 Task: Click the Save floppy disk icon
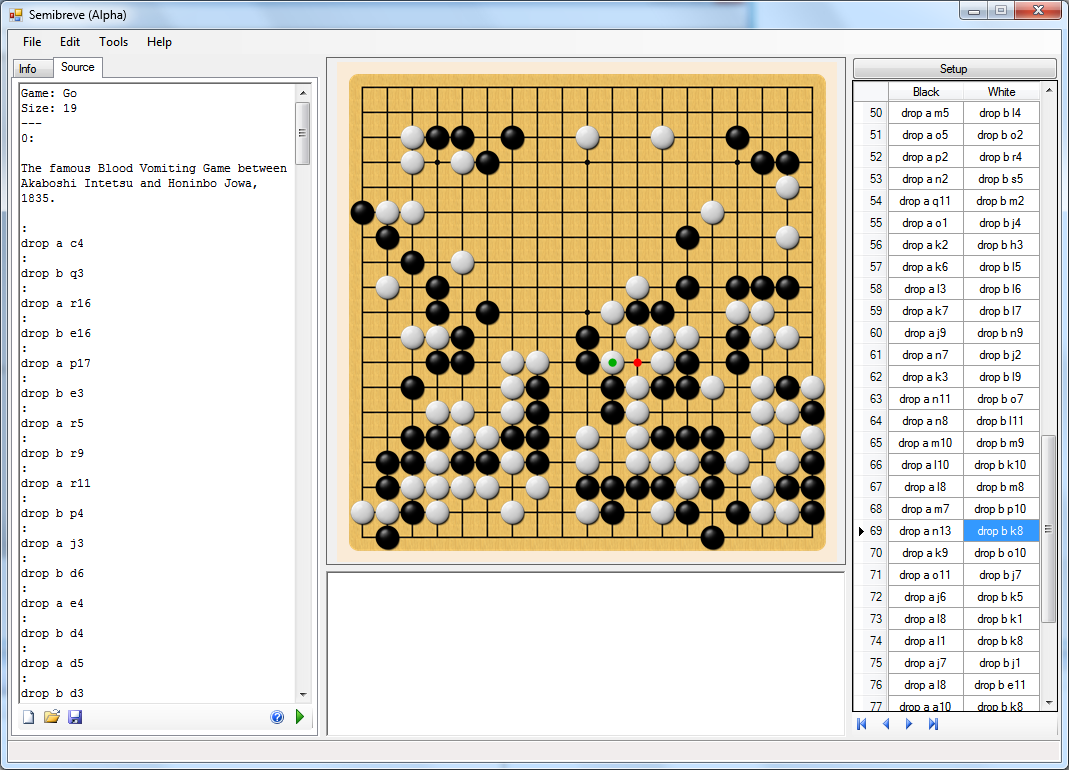[x=75, y=717]
